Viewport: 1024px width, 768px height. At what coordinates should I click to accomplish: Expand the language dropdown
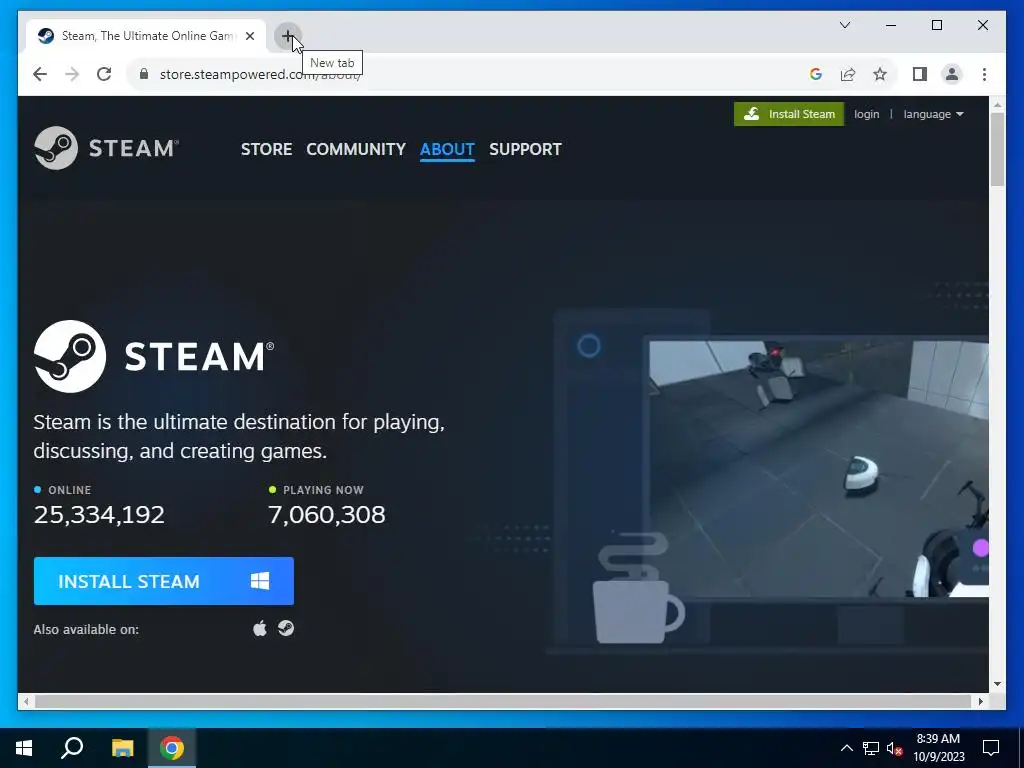933,114
